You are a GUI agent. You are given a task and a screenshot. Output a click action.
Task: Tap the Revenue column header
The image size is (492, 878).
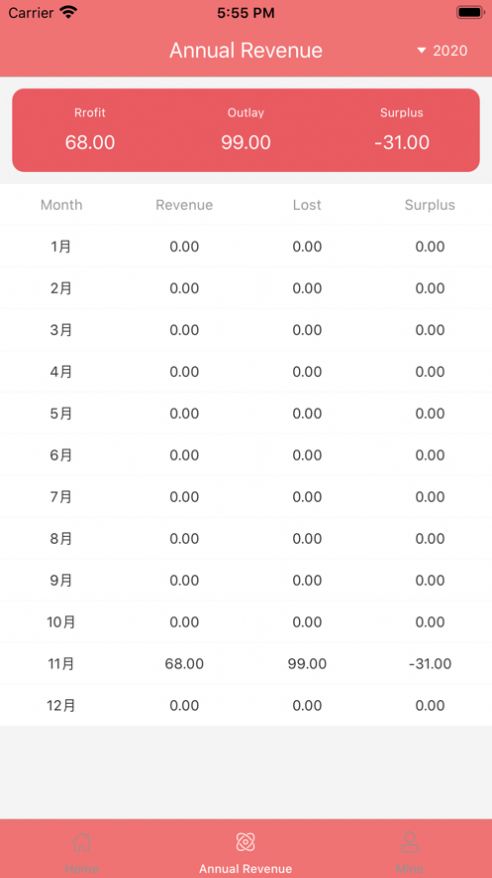tap(184, 205)
